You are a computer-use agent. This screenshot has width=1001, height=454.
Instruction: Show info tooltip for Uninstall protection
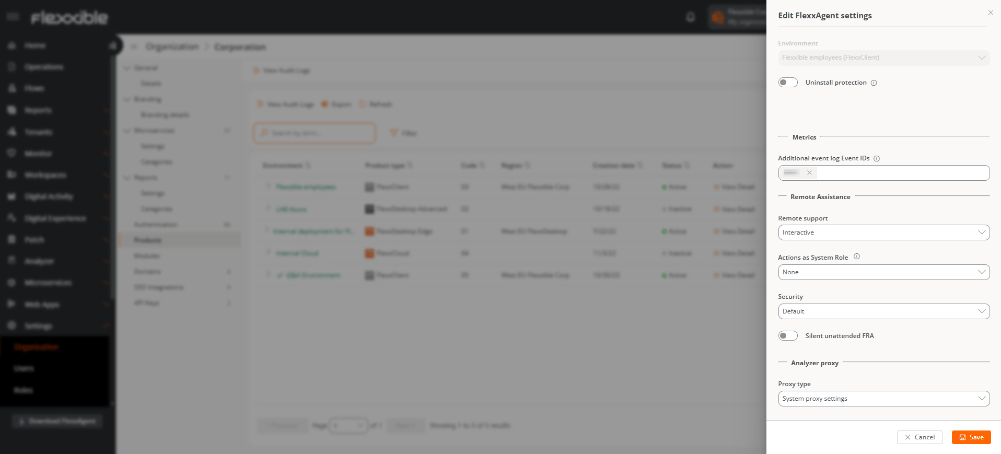[x=874, y=83]
